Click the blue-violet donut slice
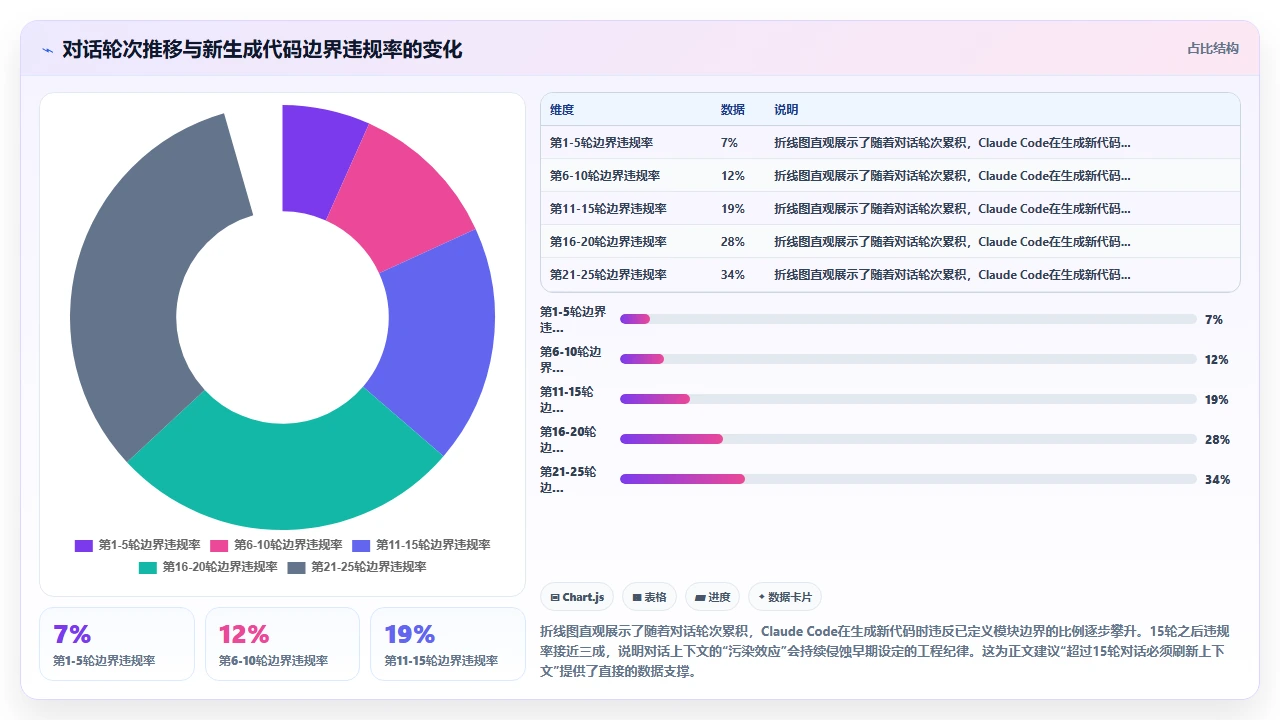Viewport: 1280px width, 720px height. pyautogui.click(x=438, y=335)
